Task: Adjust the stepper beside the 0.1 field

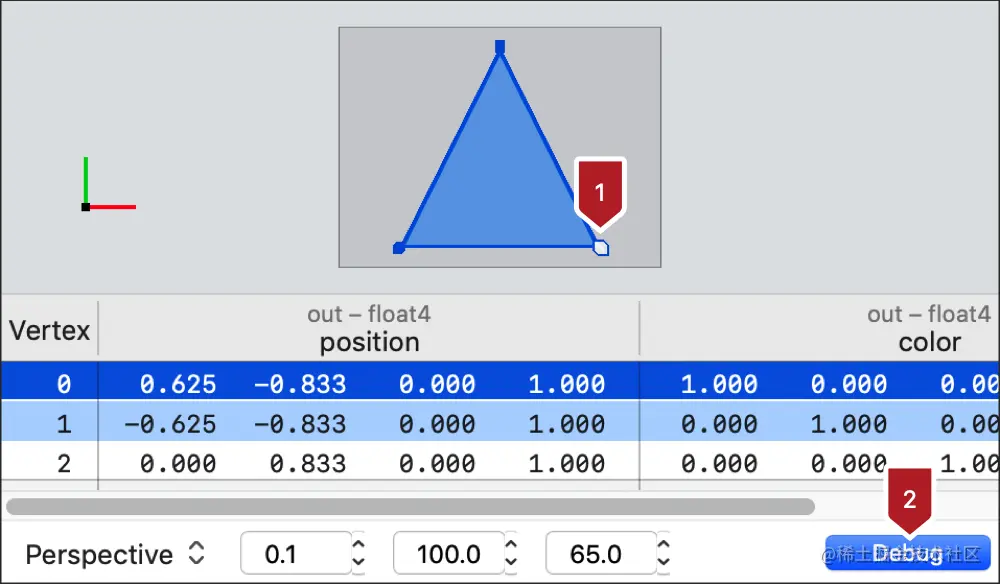Action: click(x=358, y=553)
